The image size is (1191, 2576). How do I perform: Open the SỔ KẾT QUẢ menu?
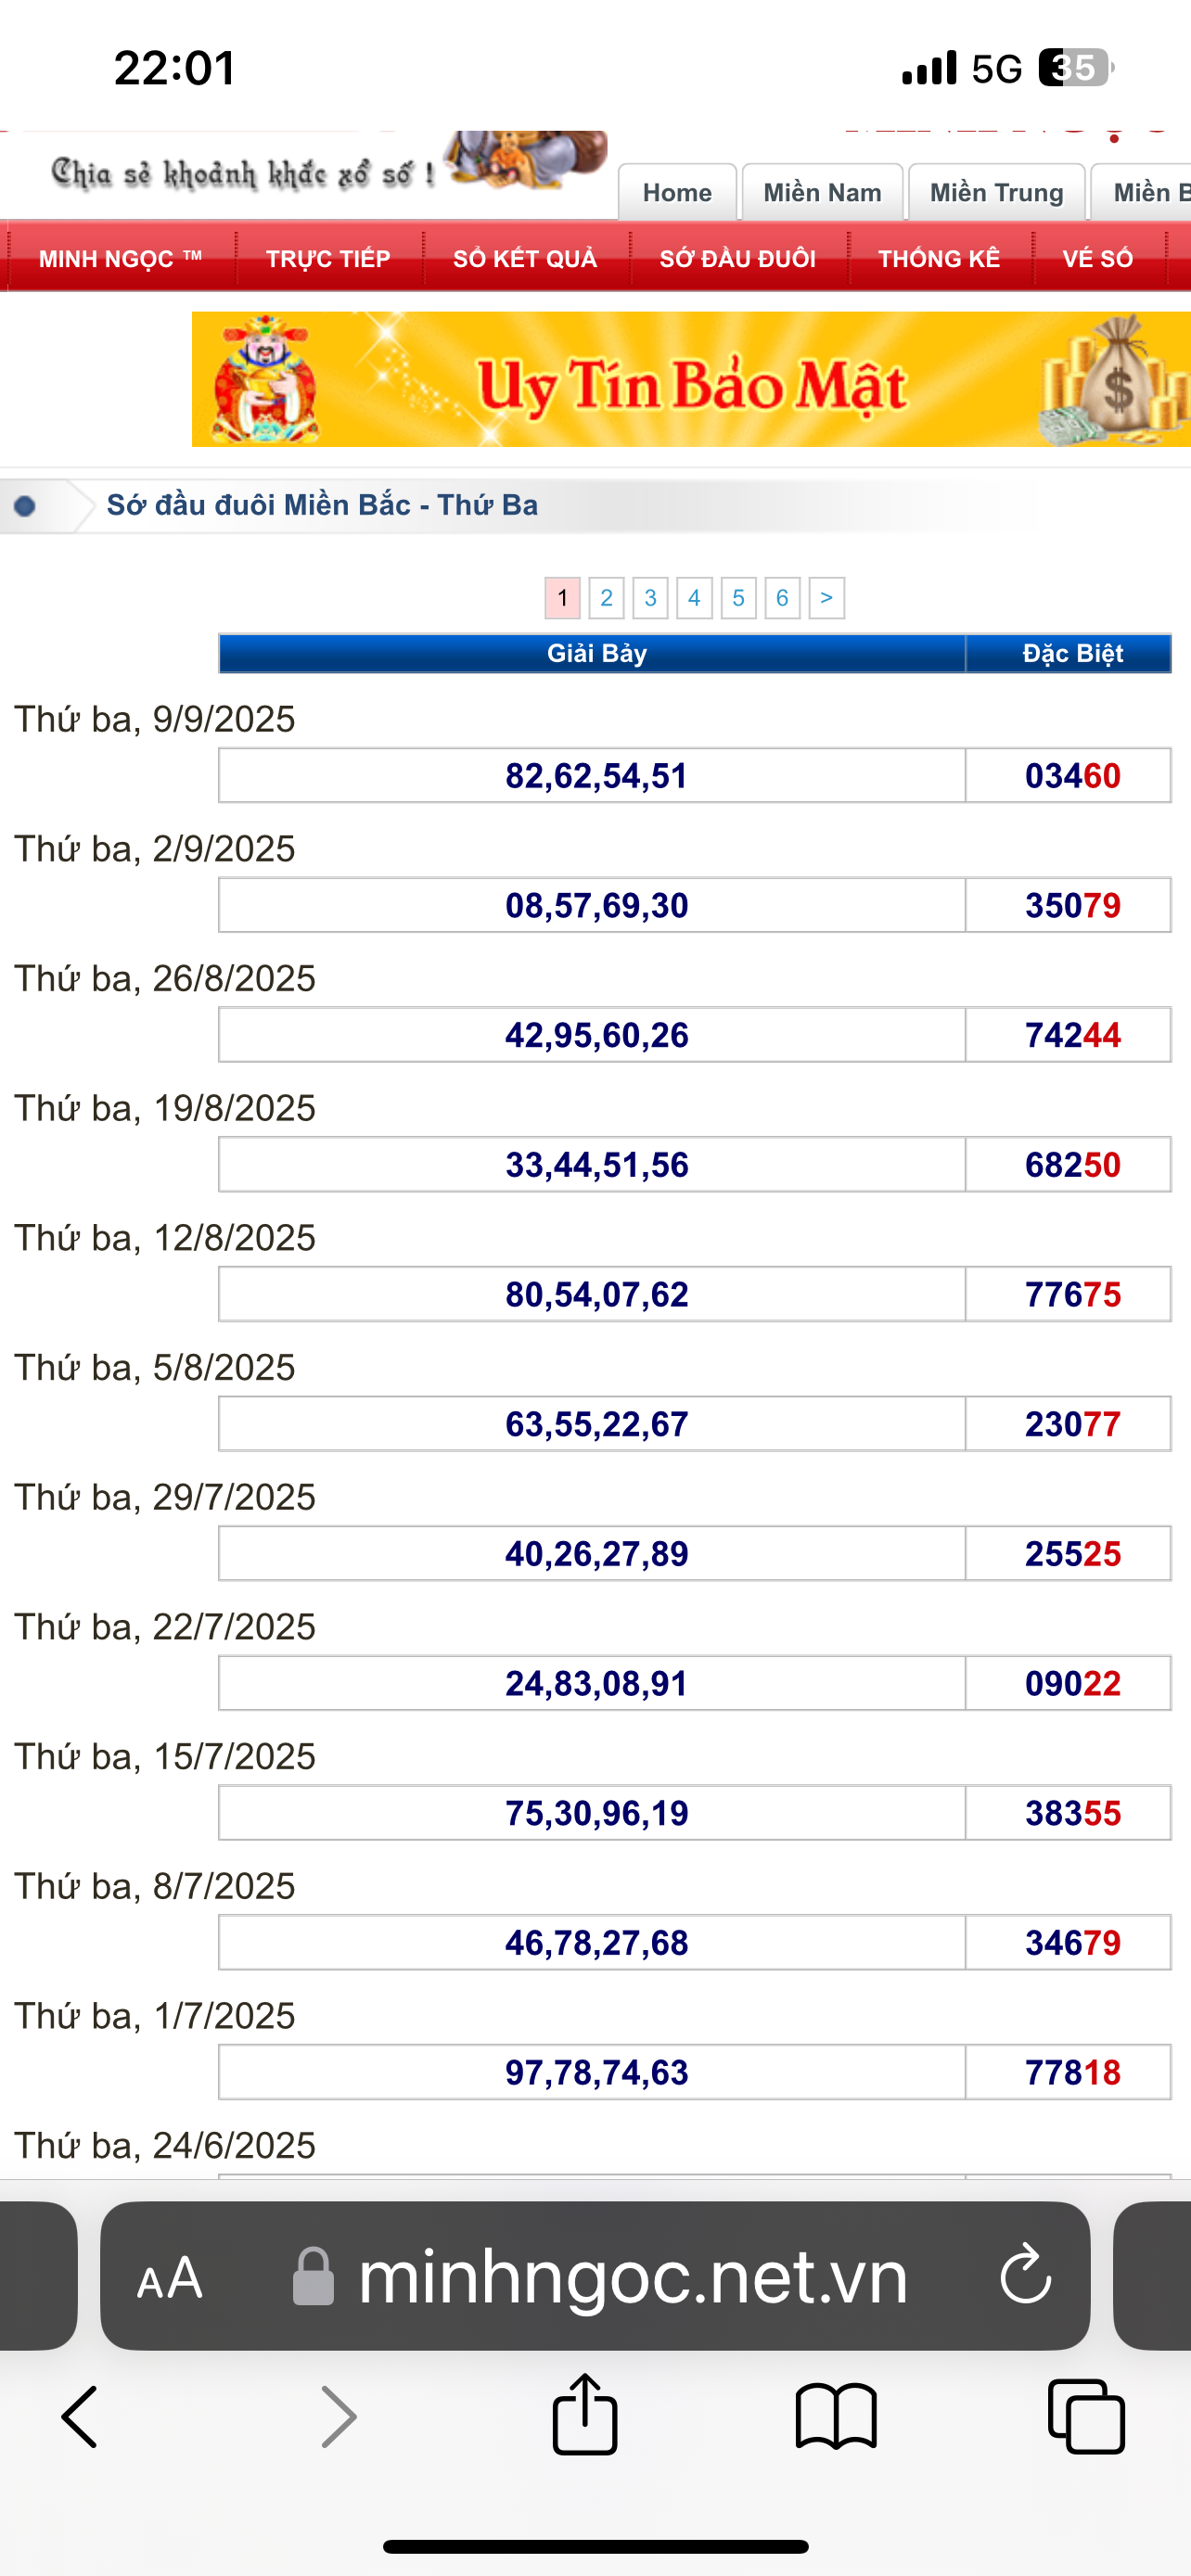click(x=525, y=259)
